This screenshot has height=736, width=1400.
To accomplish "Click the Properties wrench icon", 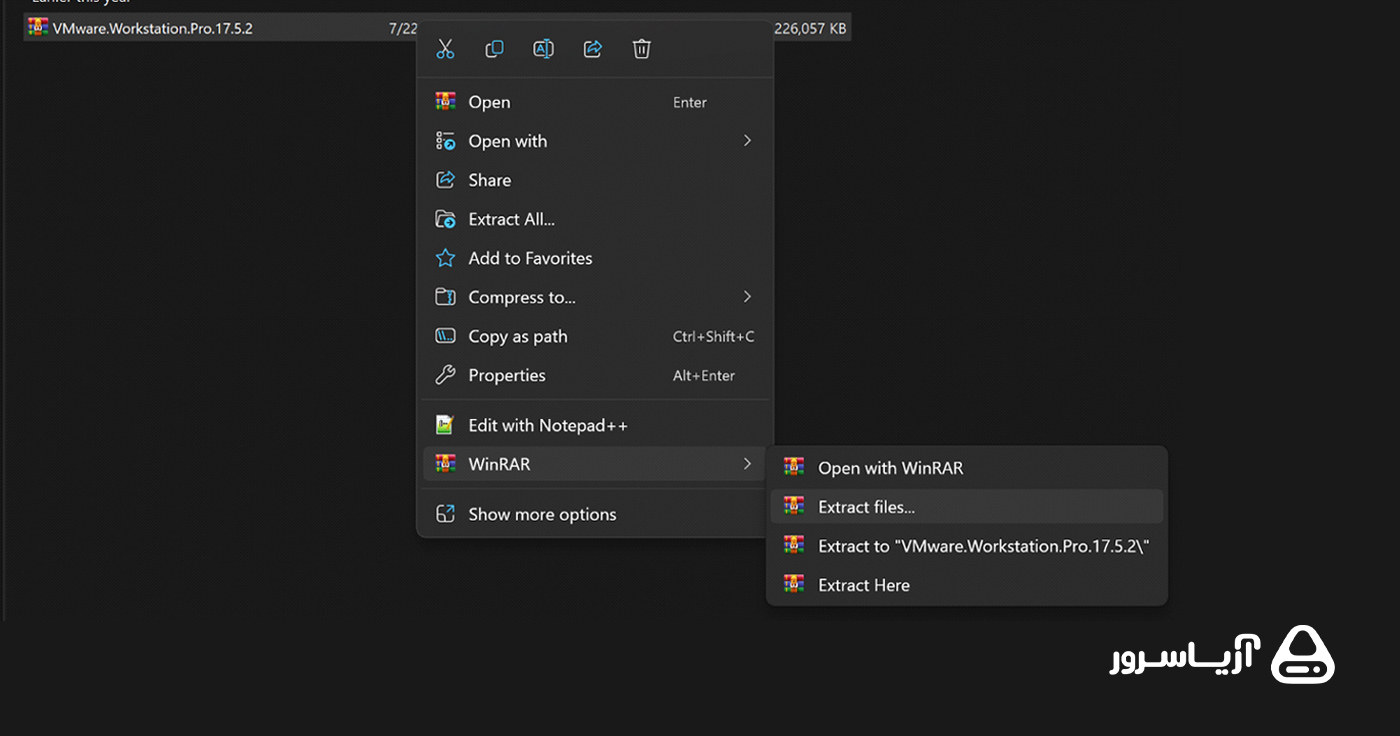I will (445, 375).
